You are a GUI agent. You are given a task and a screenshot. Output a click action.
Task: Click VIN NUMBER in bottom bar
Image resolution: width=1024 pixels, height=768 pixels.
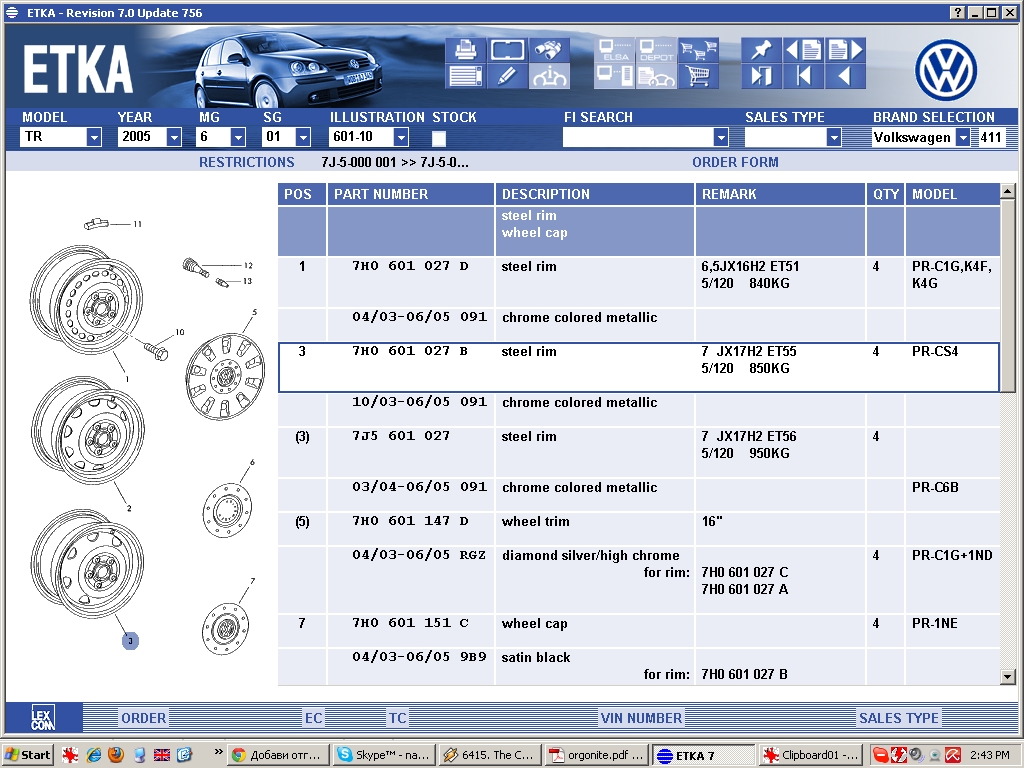641,717
